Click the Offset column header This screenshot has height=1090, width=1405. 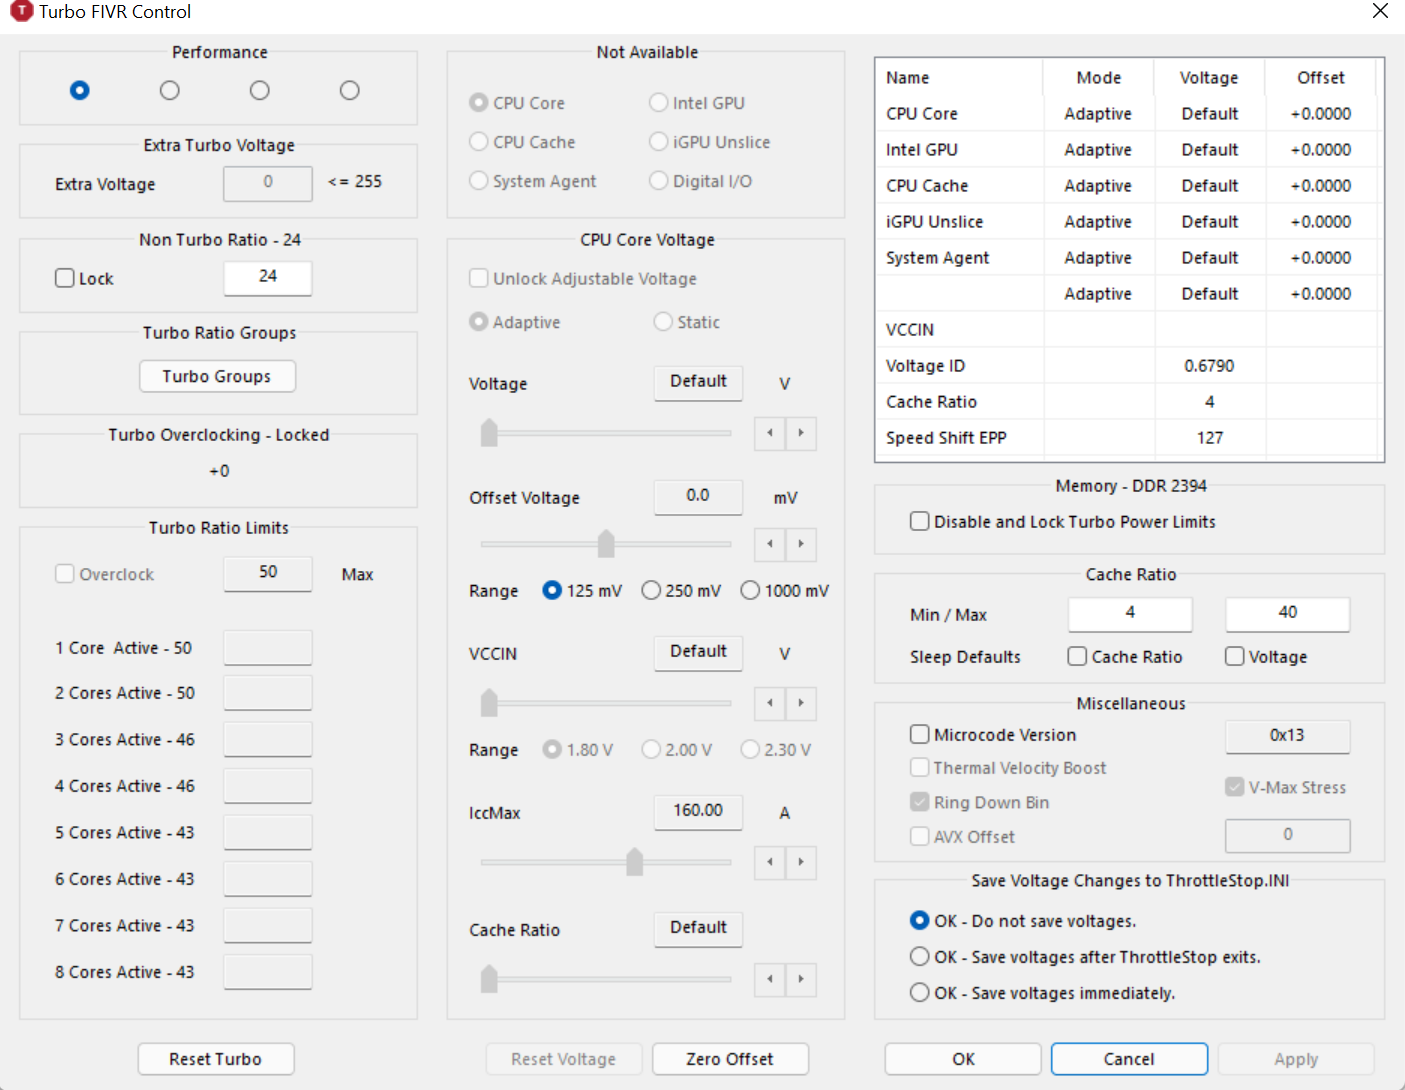pyautogui.click(x=1320, y=78)
